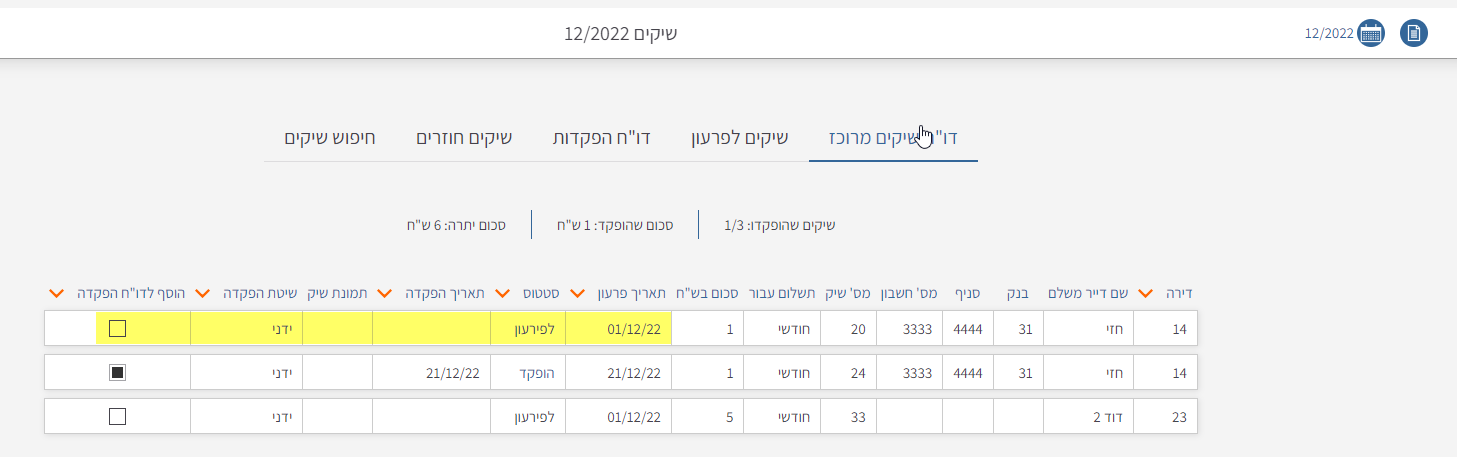Viewport: 1457px width, 457px height.
Task: Uncheck the deposit box for check number 24
Action: pyautogui.click(x=118, y=373)
